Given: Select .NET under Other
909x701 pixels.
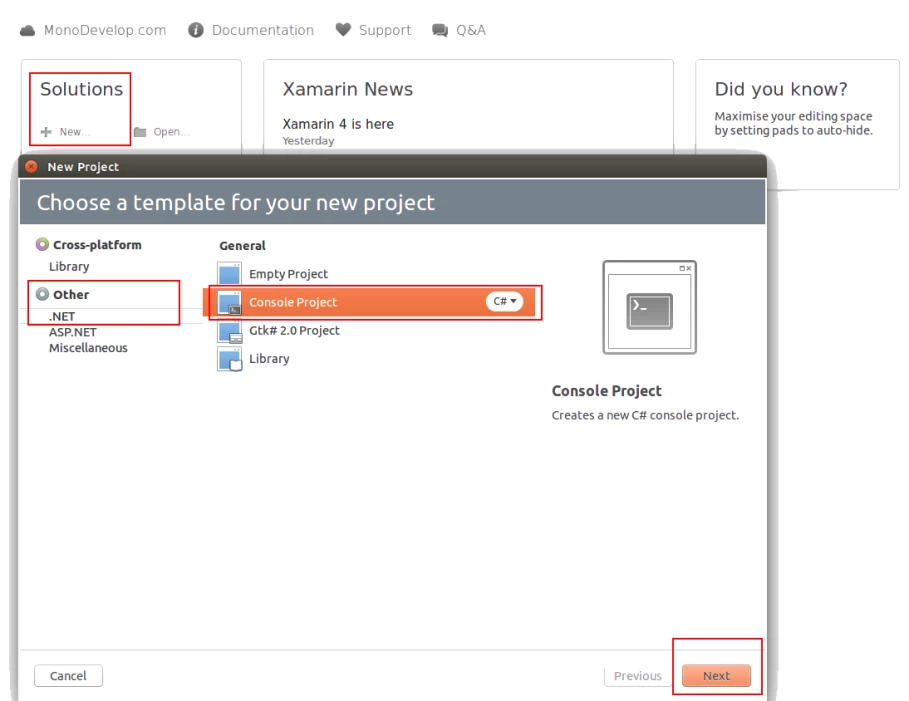Looking at the screenshot, I should [x=62, y=317].
